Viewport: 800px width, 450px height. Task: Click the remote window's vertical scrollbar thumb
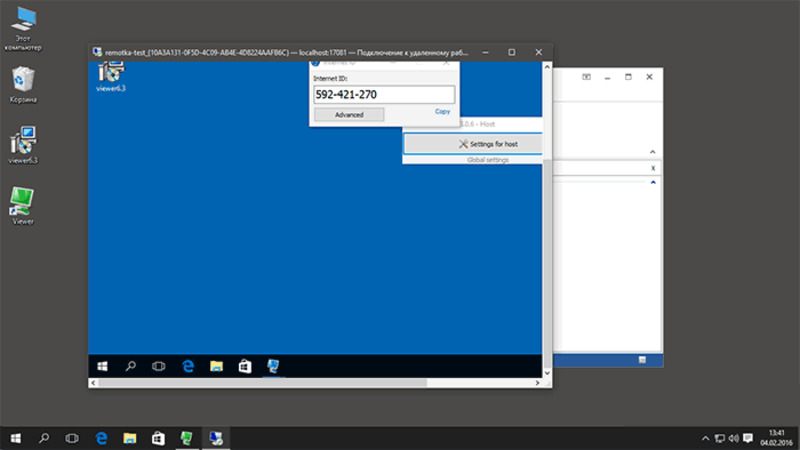[x=547, y=262]
